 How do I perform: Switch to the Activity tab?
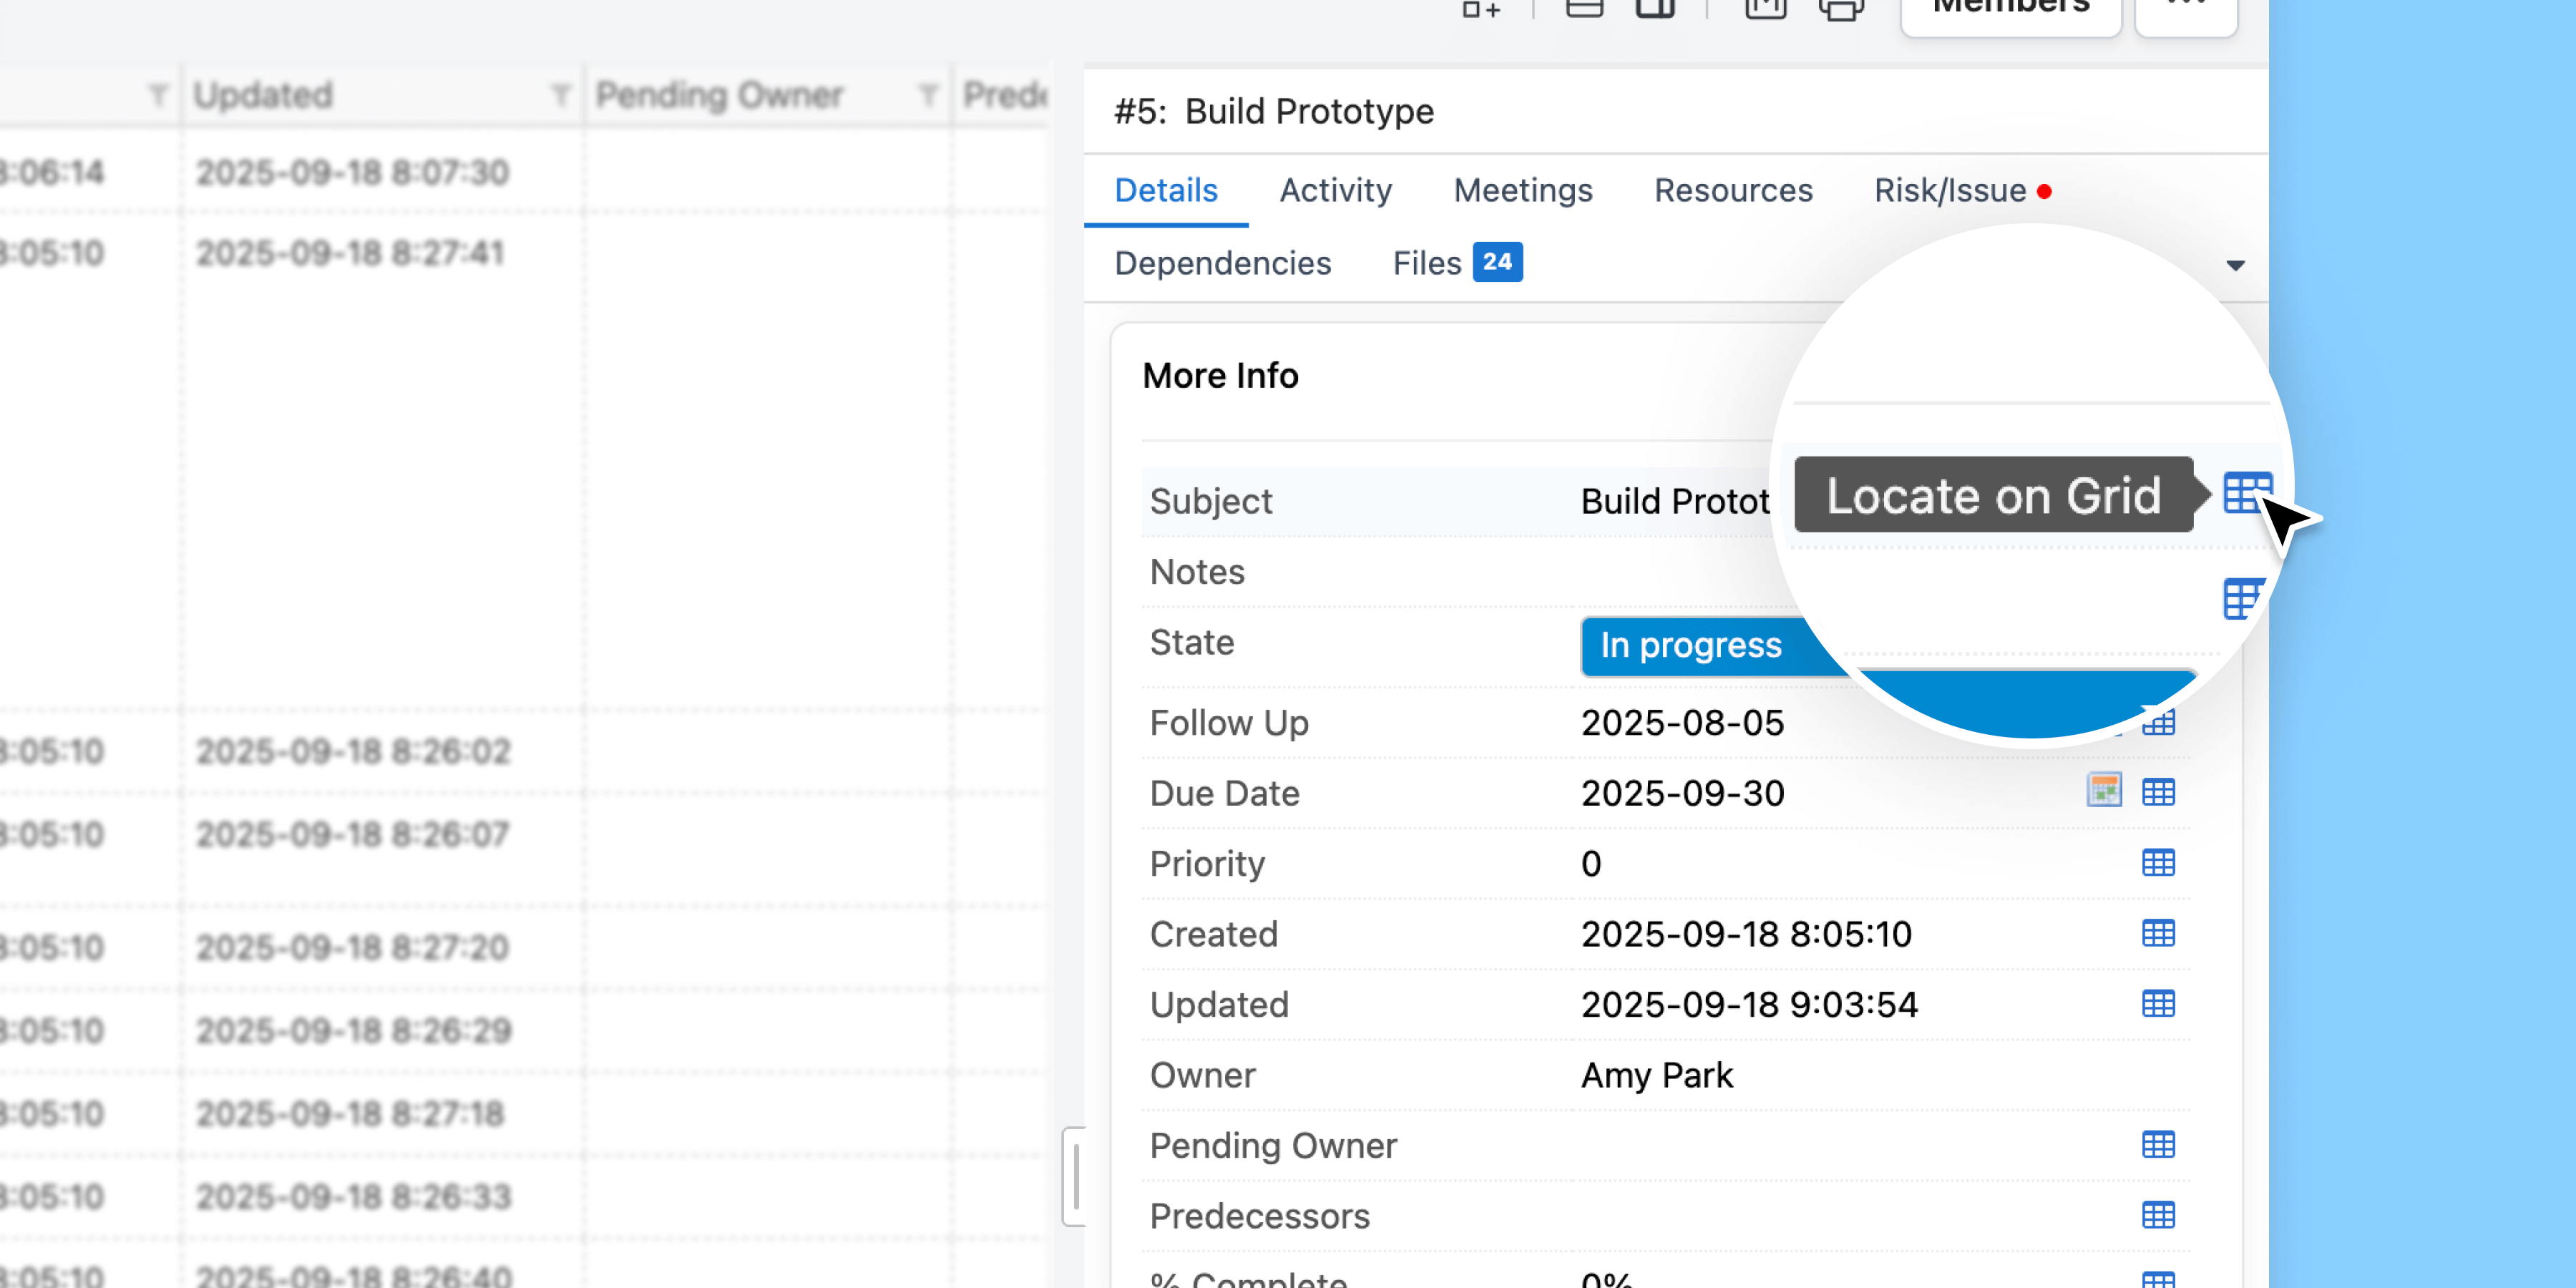(1335, 191)
